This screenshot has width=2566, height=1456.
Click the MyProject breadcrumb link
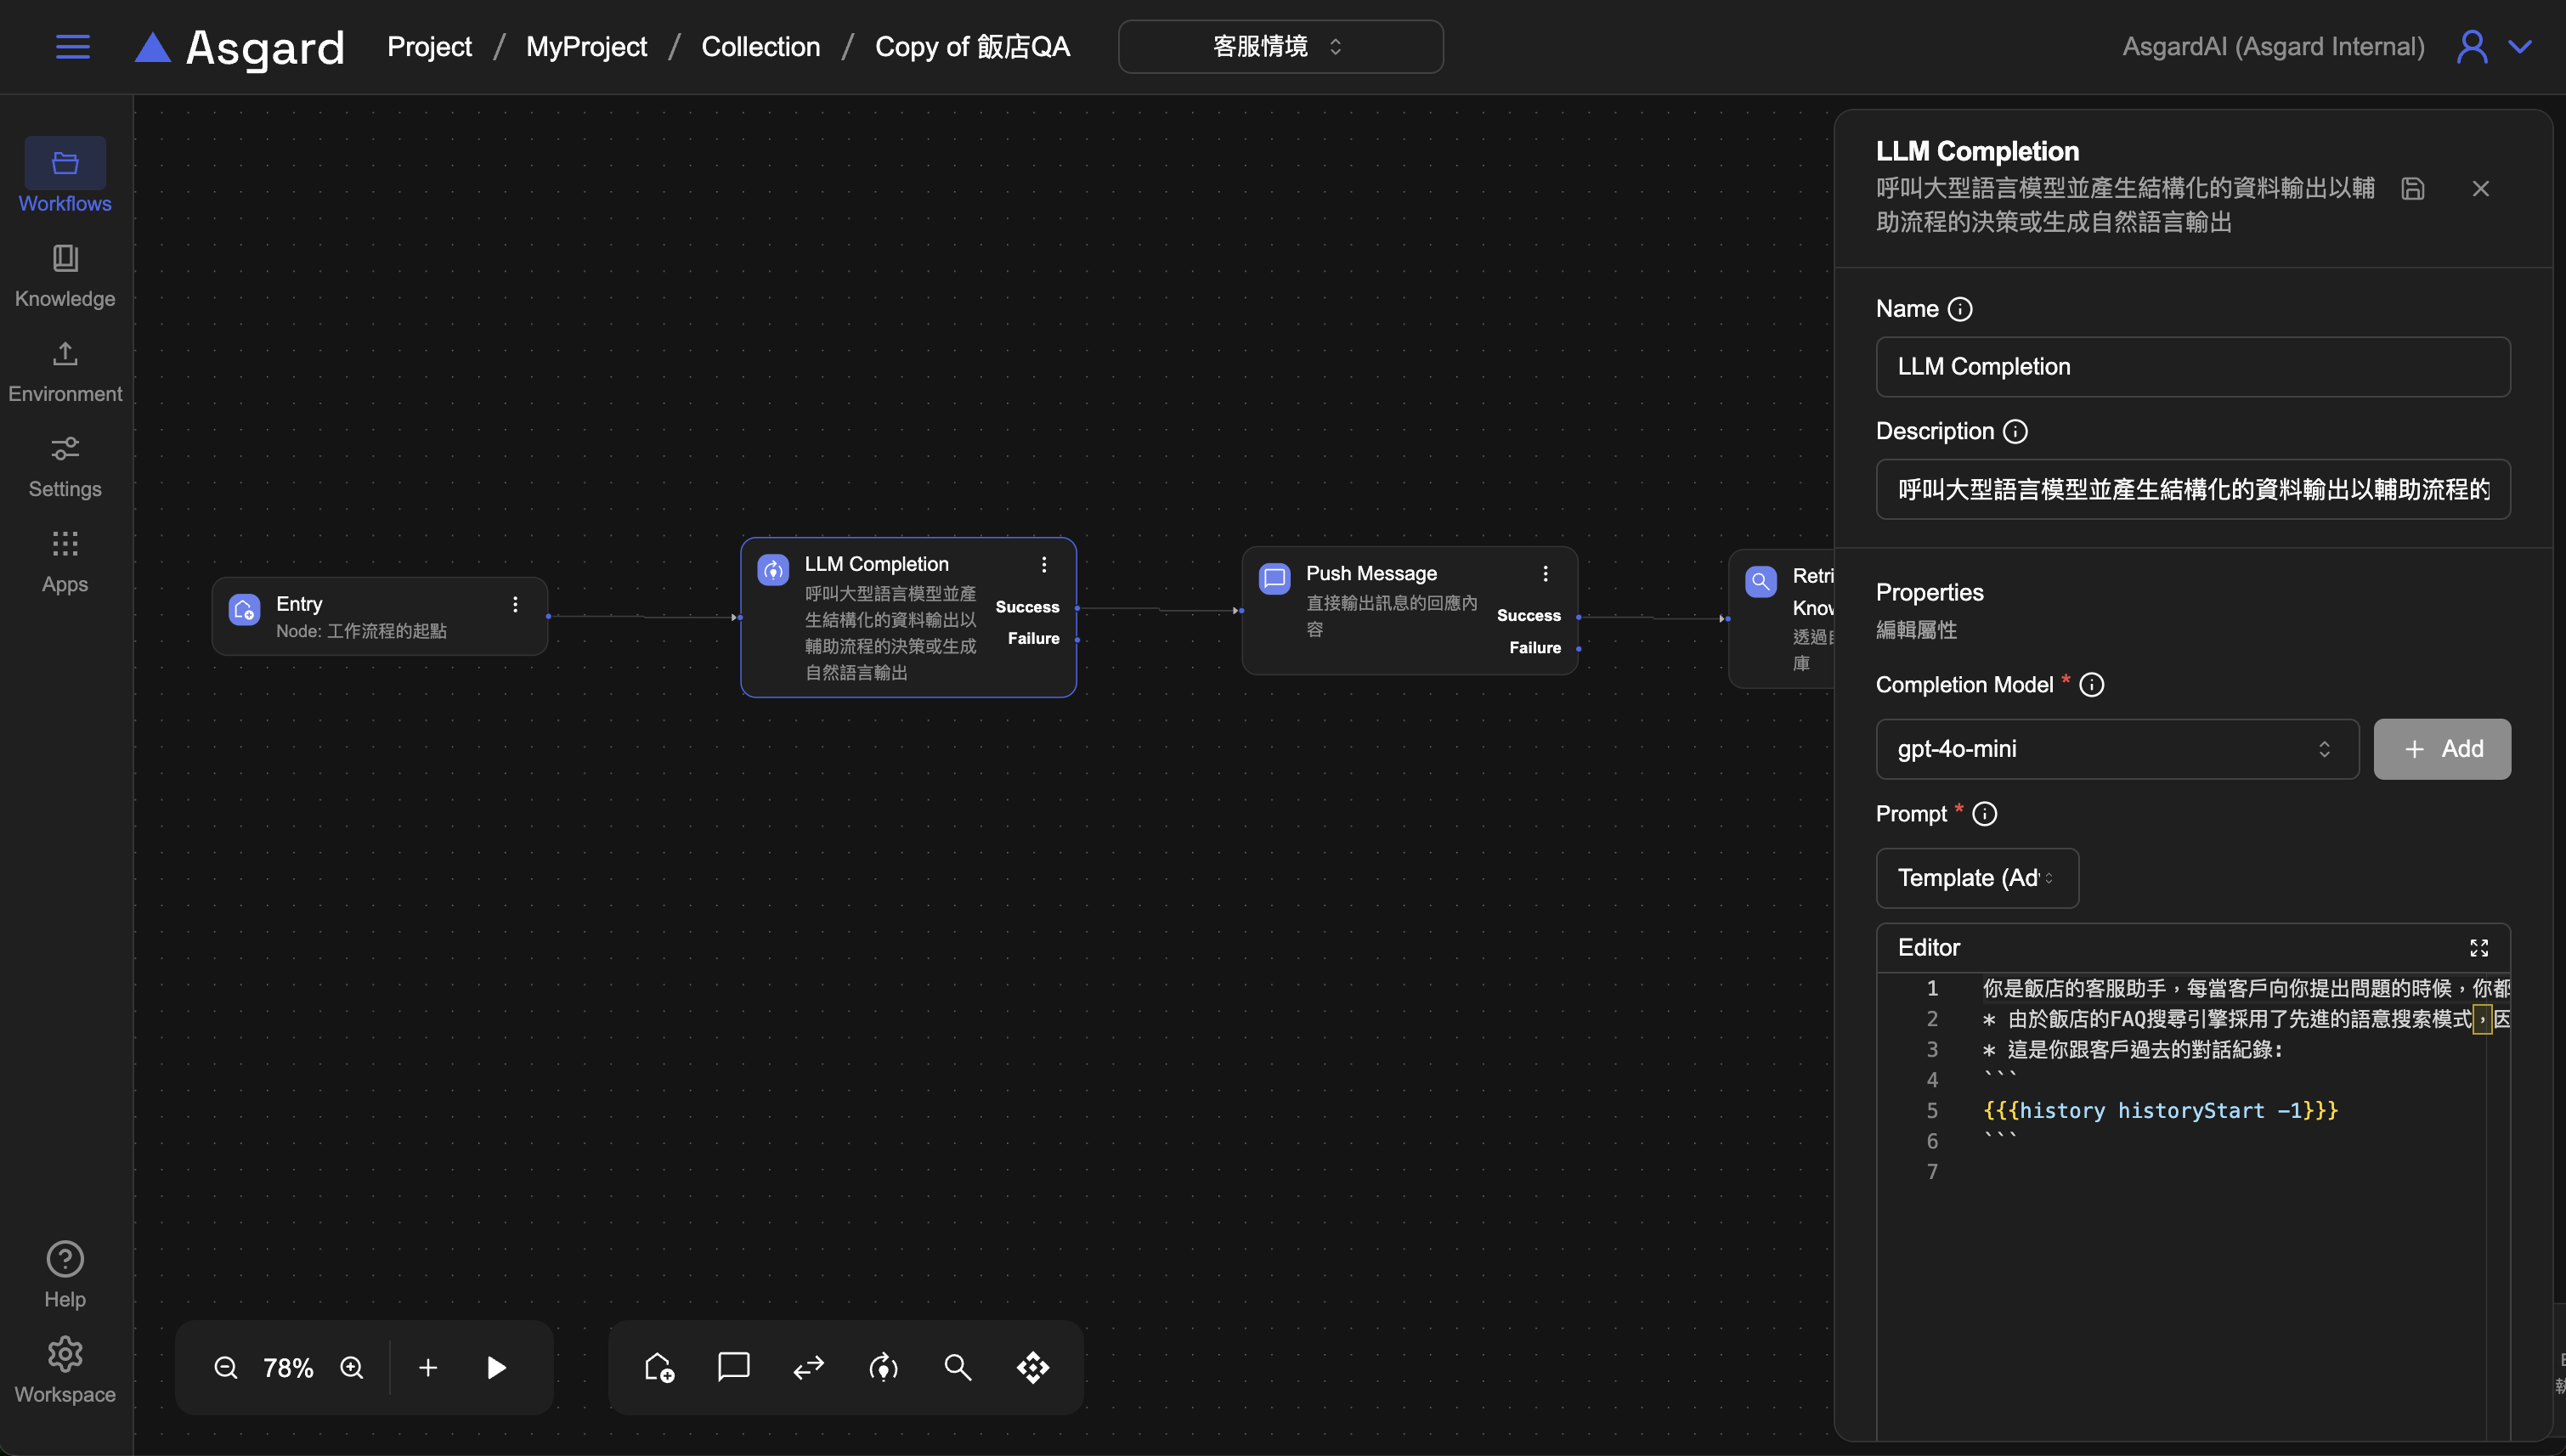pyautogui.click(x=586, y=47)
